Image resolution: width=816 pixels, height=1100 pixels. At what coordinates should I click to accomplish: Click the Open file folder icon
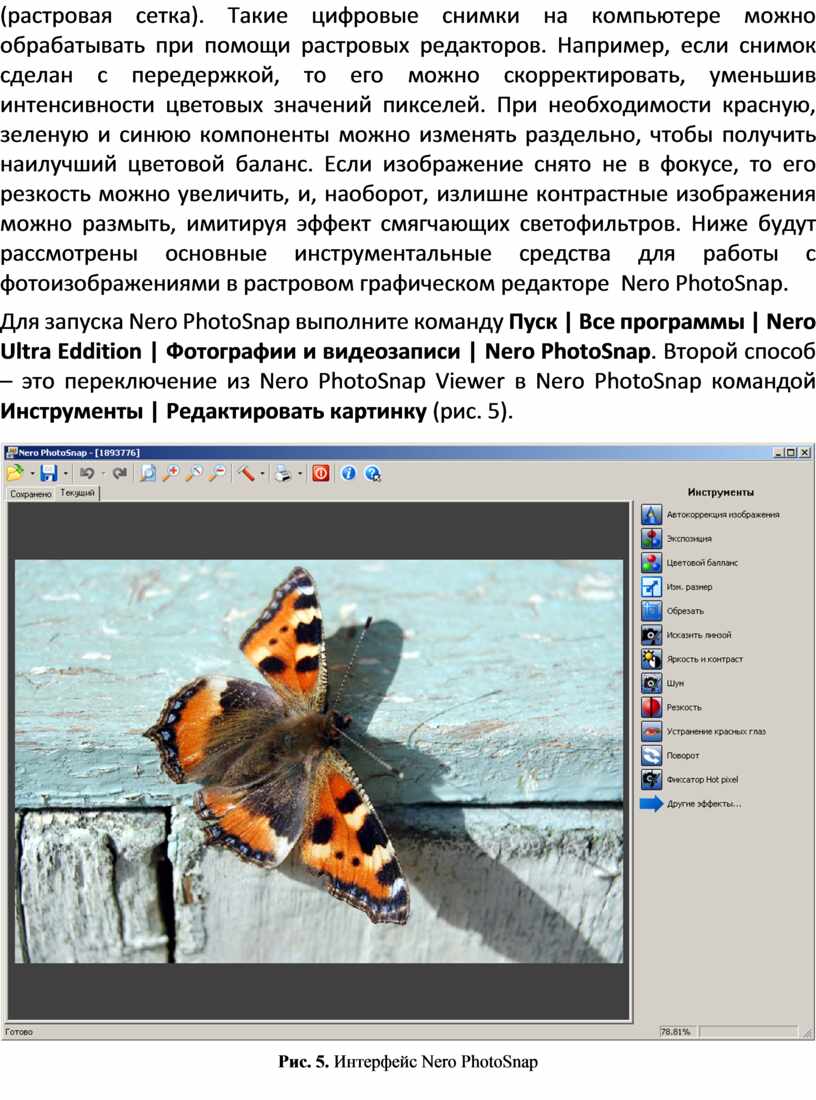click(14, 473)
